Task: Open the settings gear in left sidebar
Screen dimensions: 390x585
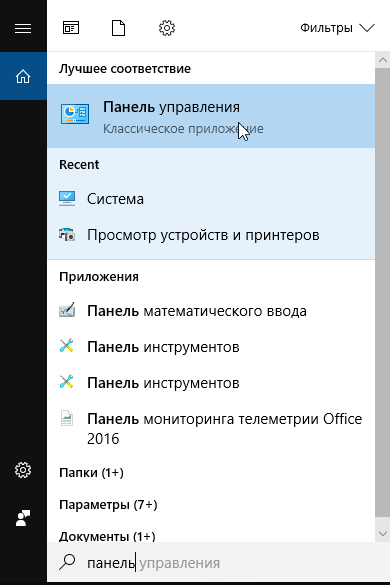Action: point(23,470)
